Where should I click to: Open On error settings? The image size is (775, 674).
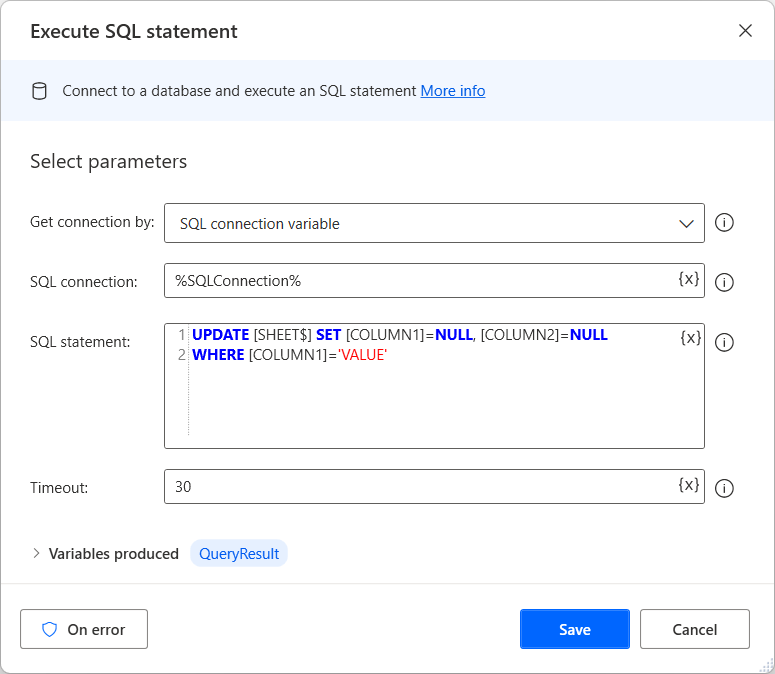84,629
